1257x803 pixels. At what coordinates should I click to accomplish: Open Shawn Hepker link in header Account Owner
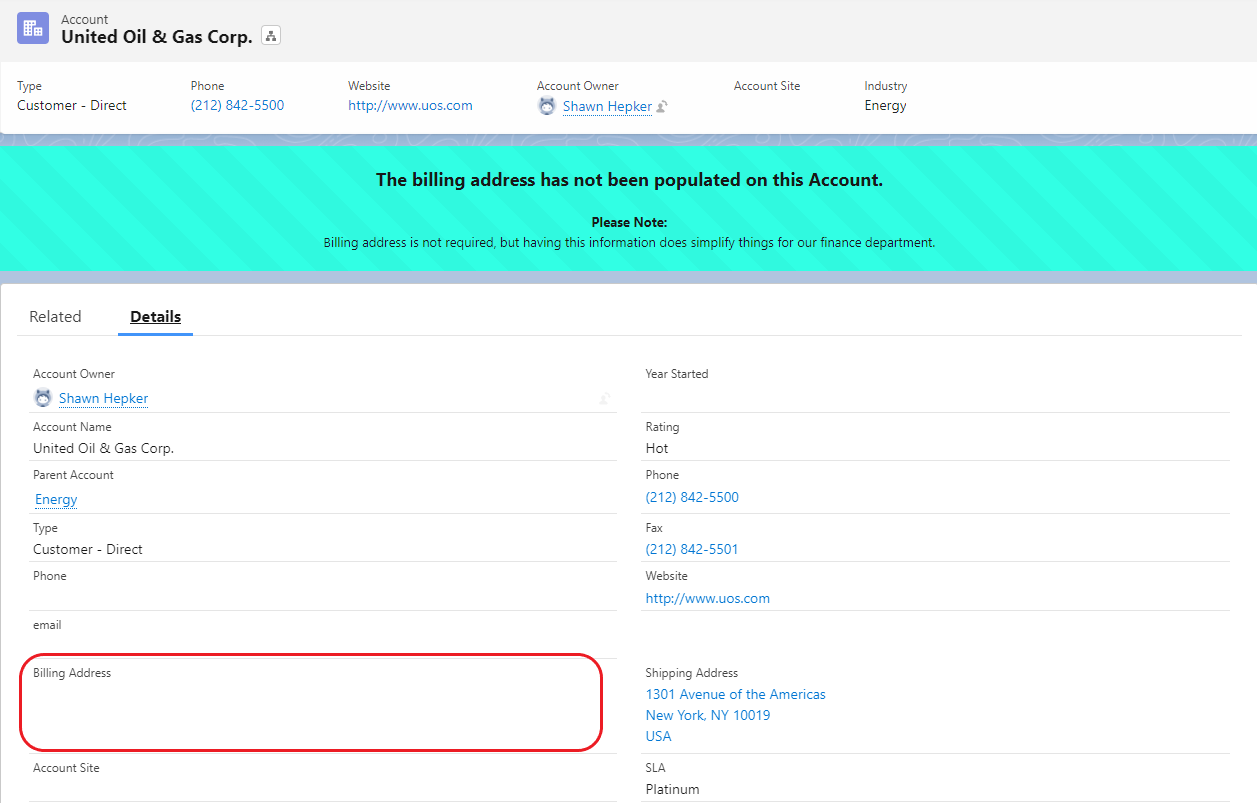(607, 106)
